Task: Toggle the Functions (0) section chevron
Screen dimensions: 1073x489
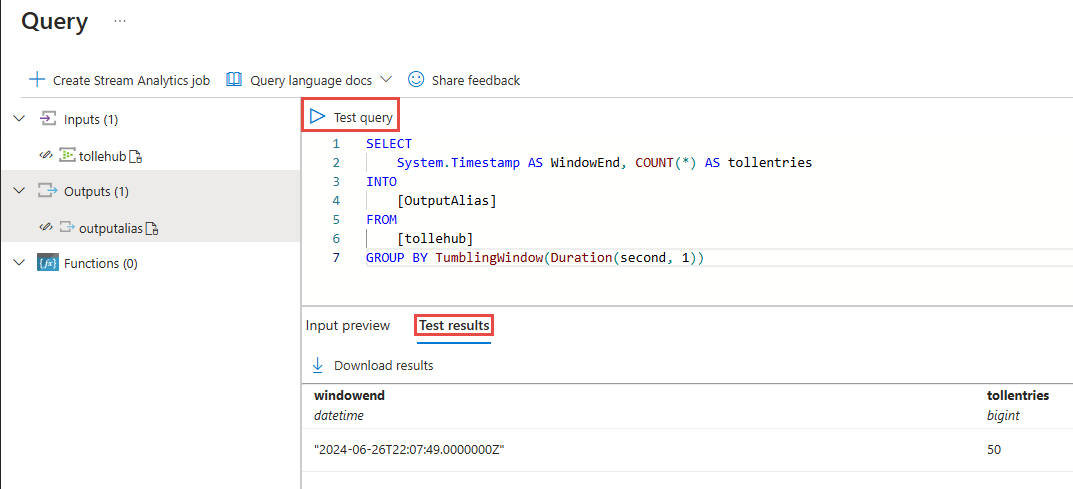Action: click(x=19, y=263)
